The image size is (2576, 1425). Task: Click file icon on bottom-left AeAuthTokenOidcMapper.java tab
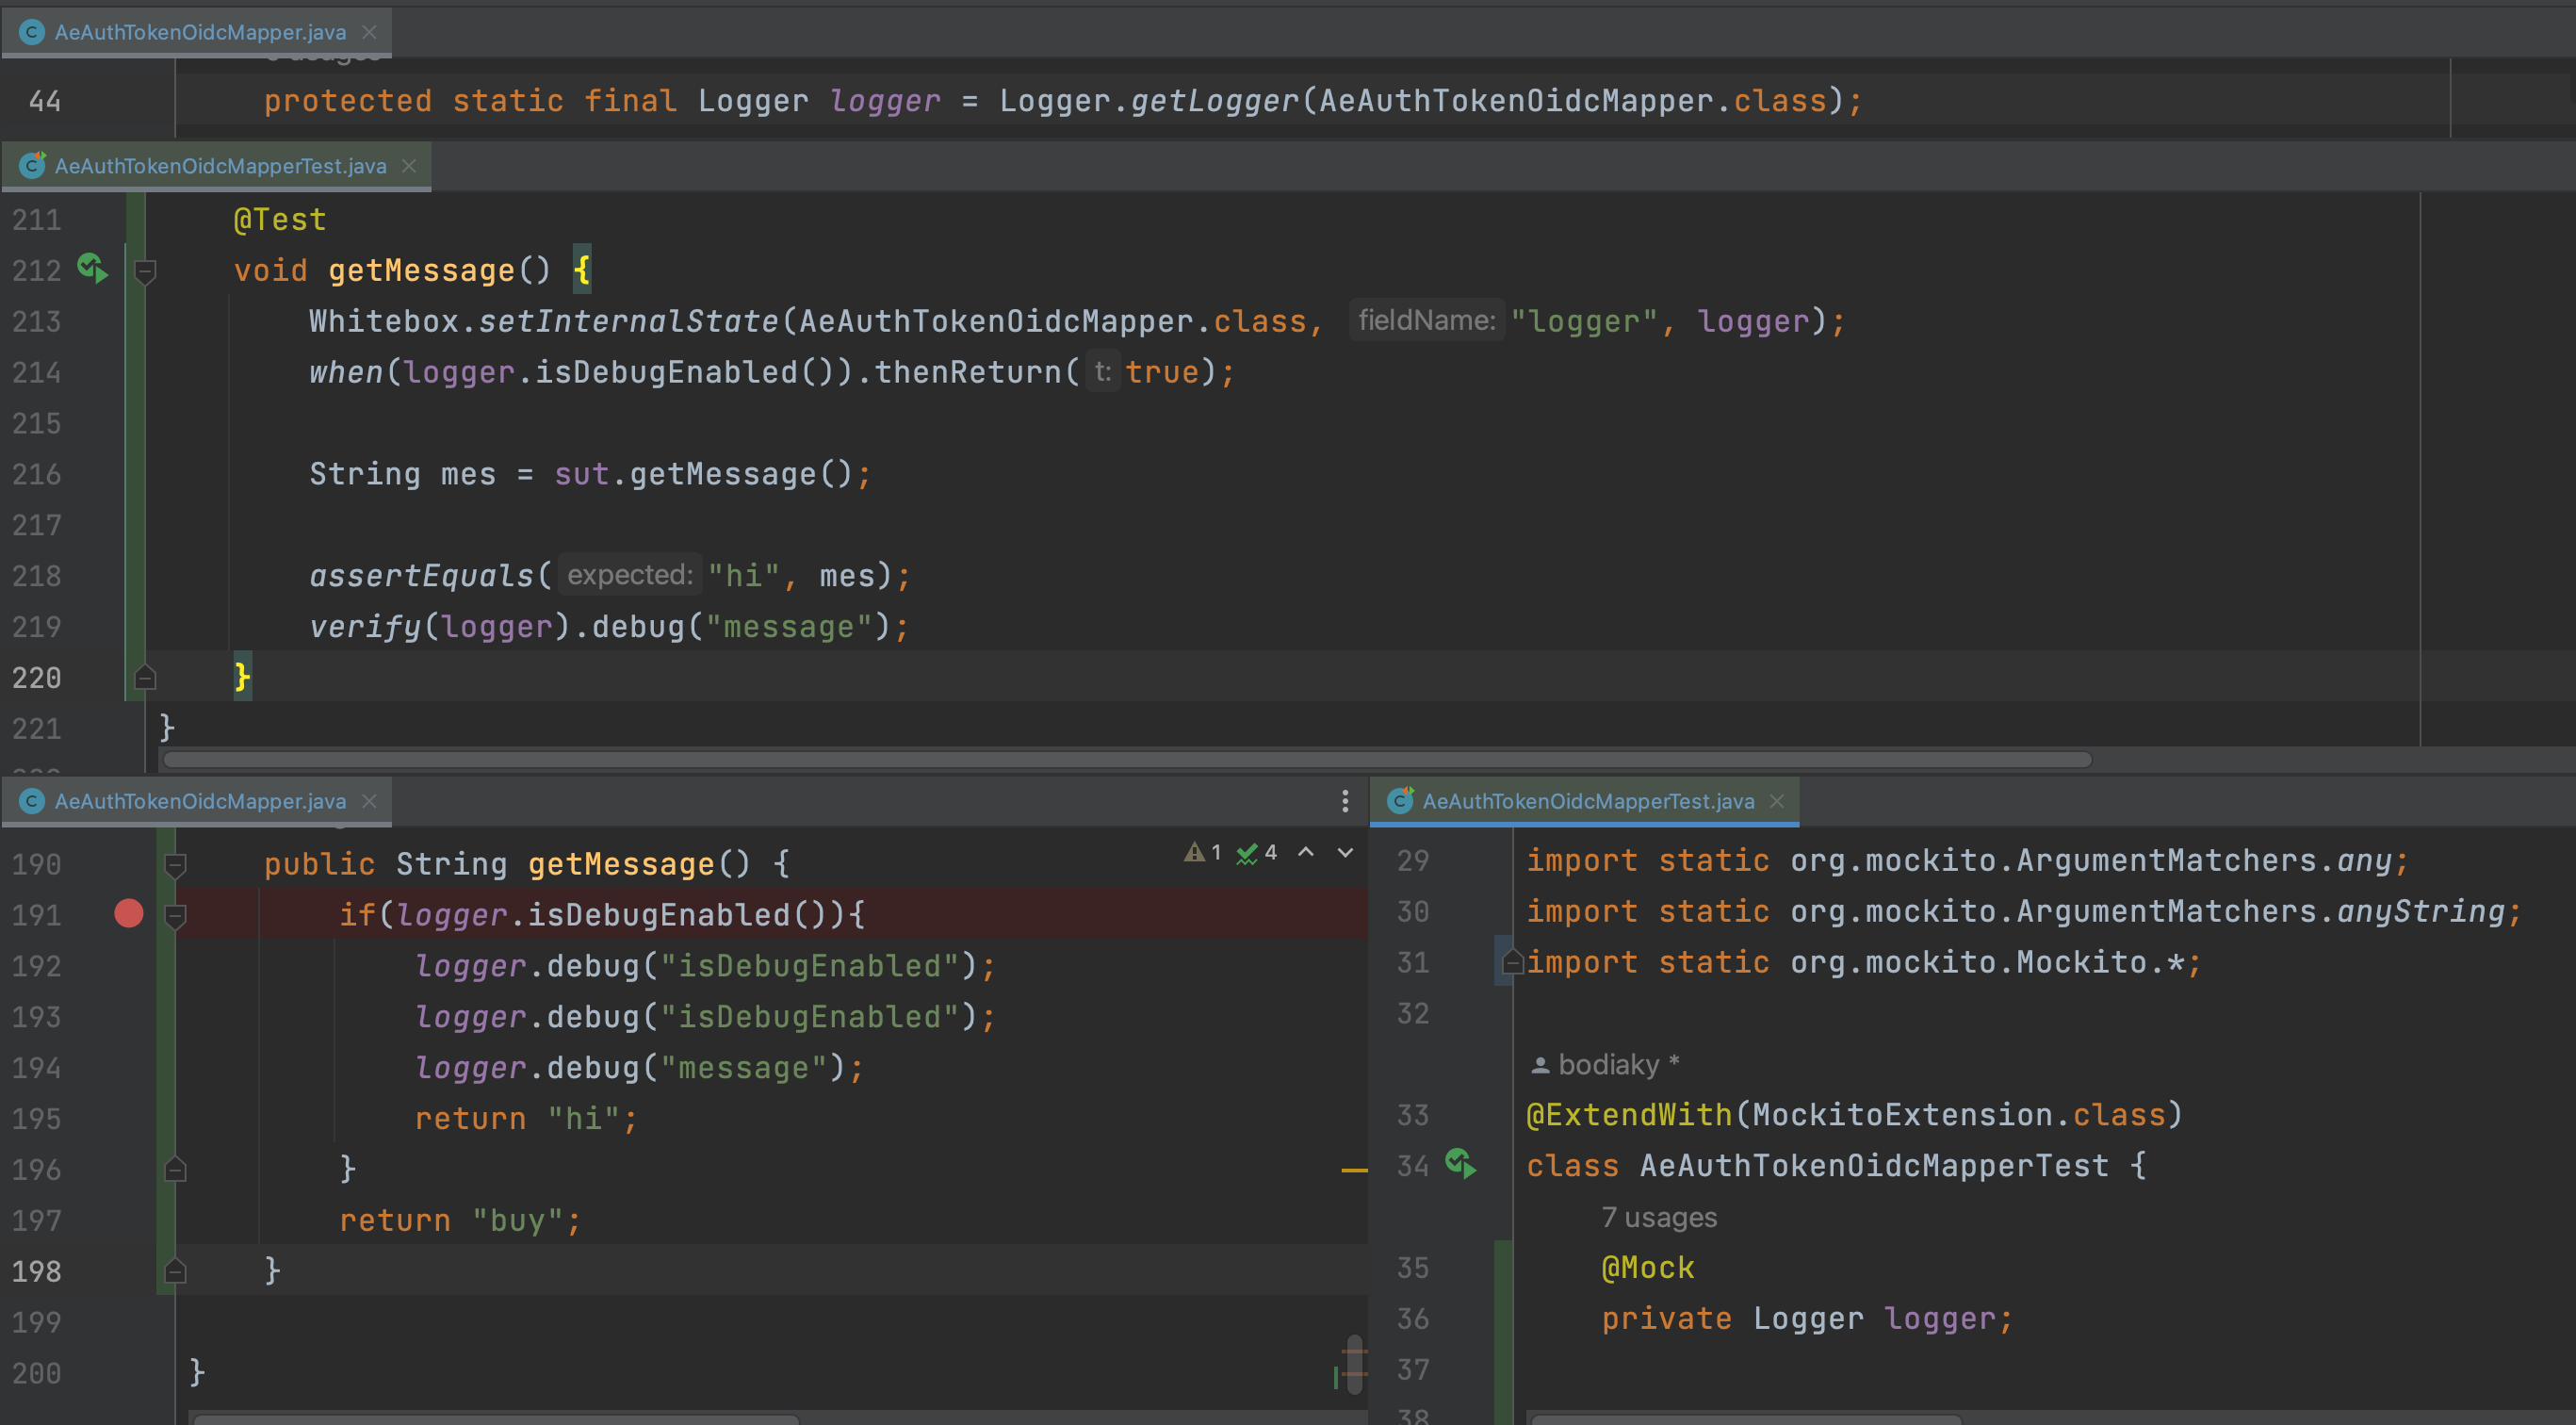pyautogui.click(x=31, y=800)
